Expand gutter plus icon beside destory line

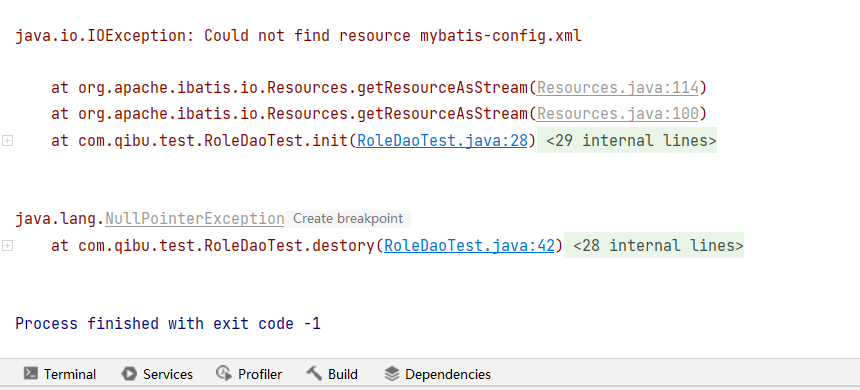click(7, 245)
